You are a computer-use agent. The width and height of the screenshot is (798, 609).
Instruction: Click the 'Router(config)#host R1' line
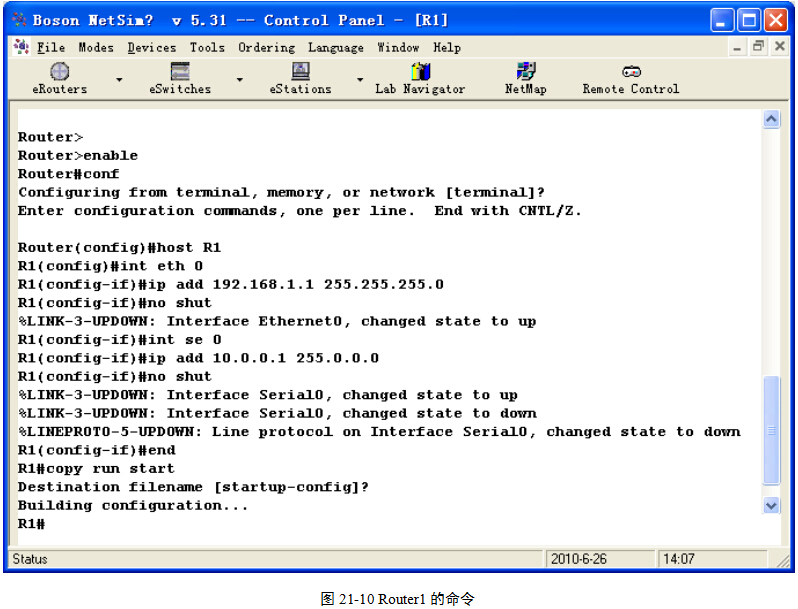click(120, 248)
